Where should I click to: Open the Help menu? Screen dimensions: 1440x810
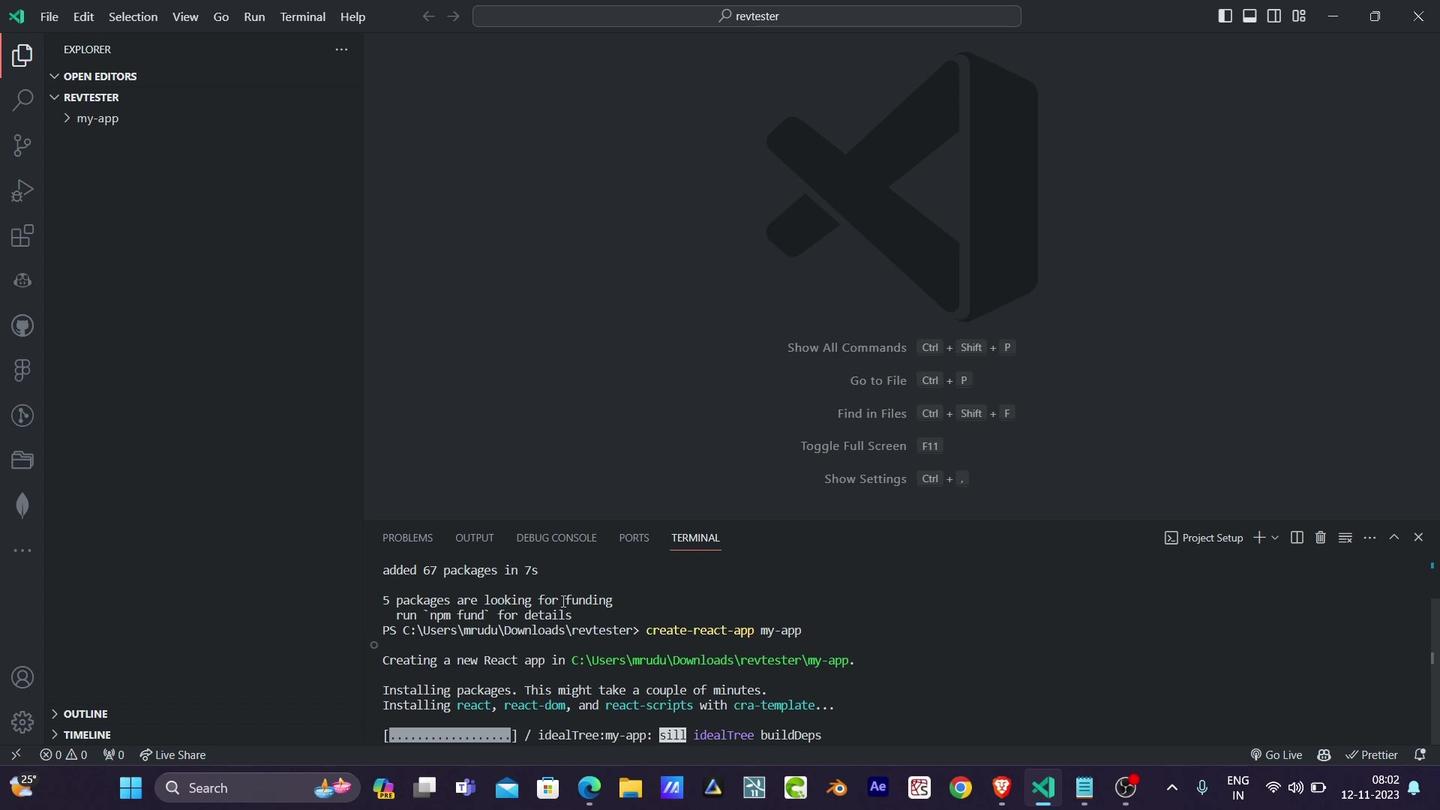pos(352,16)
